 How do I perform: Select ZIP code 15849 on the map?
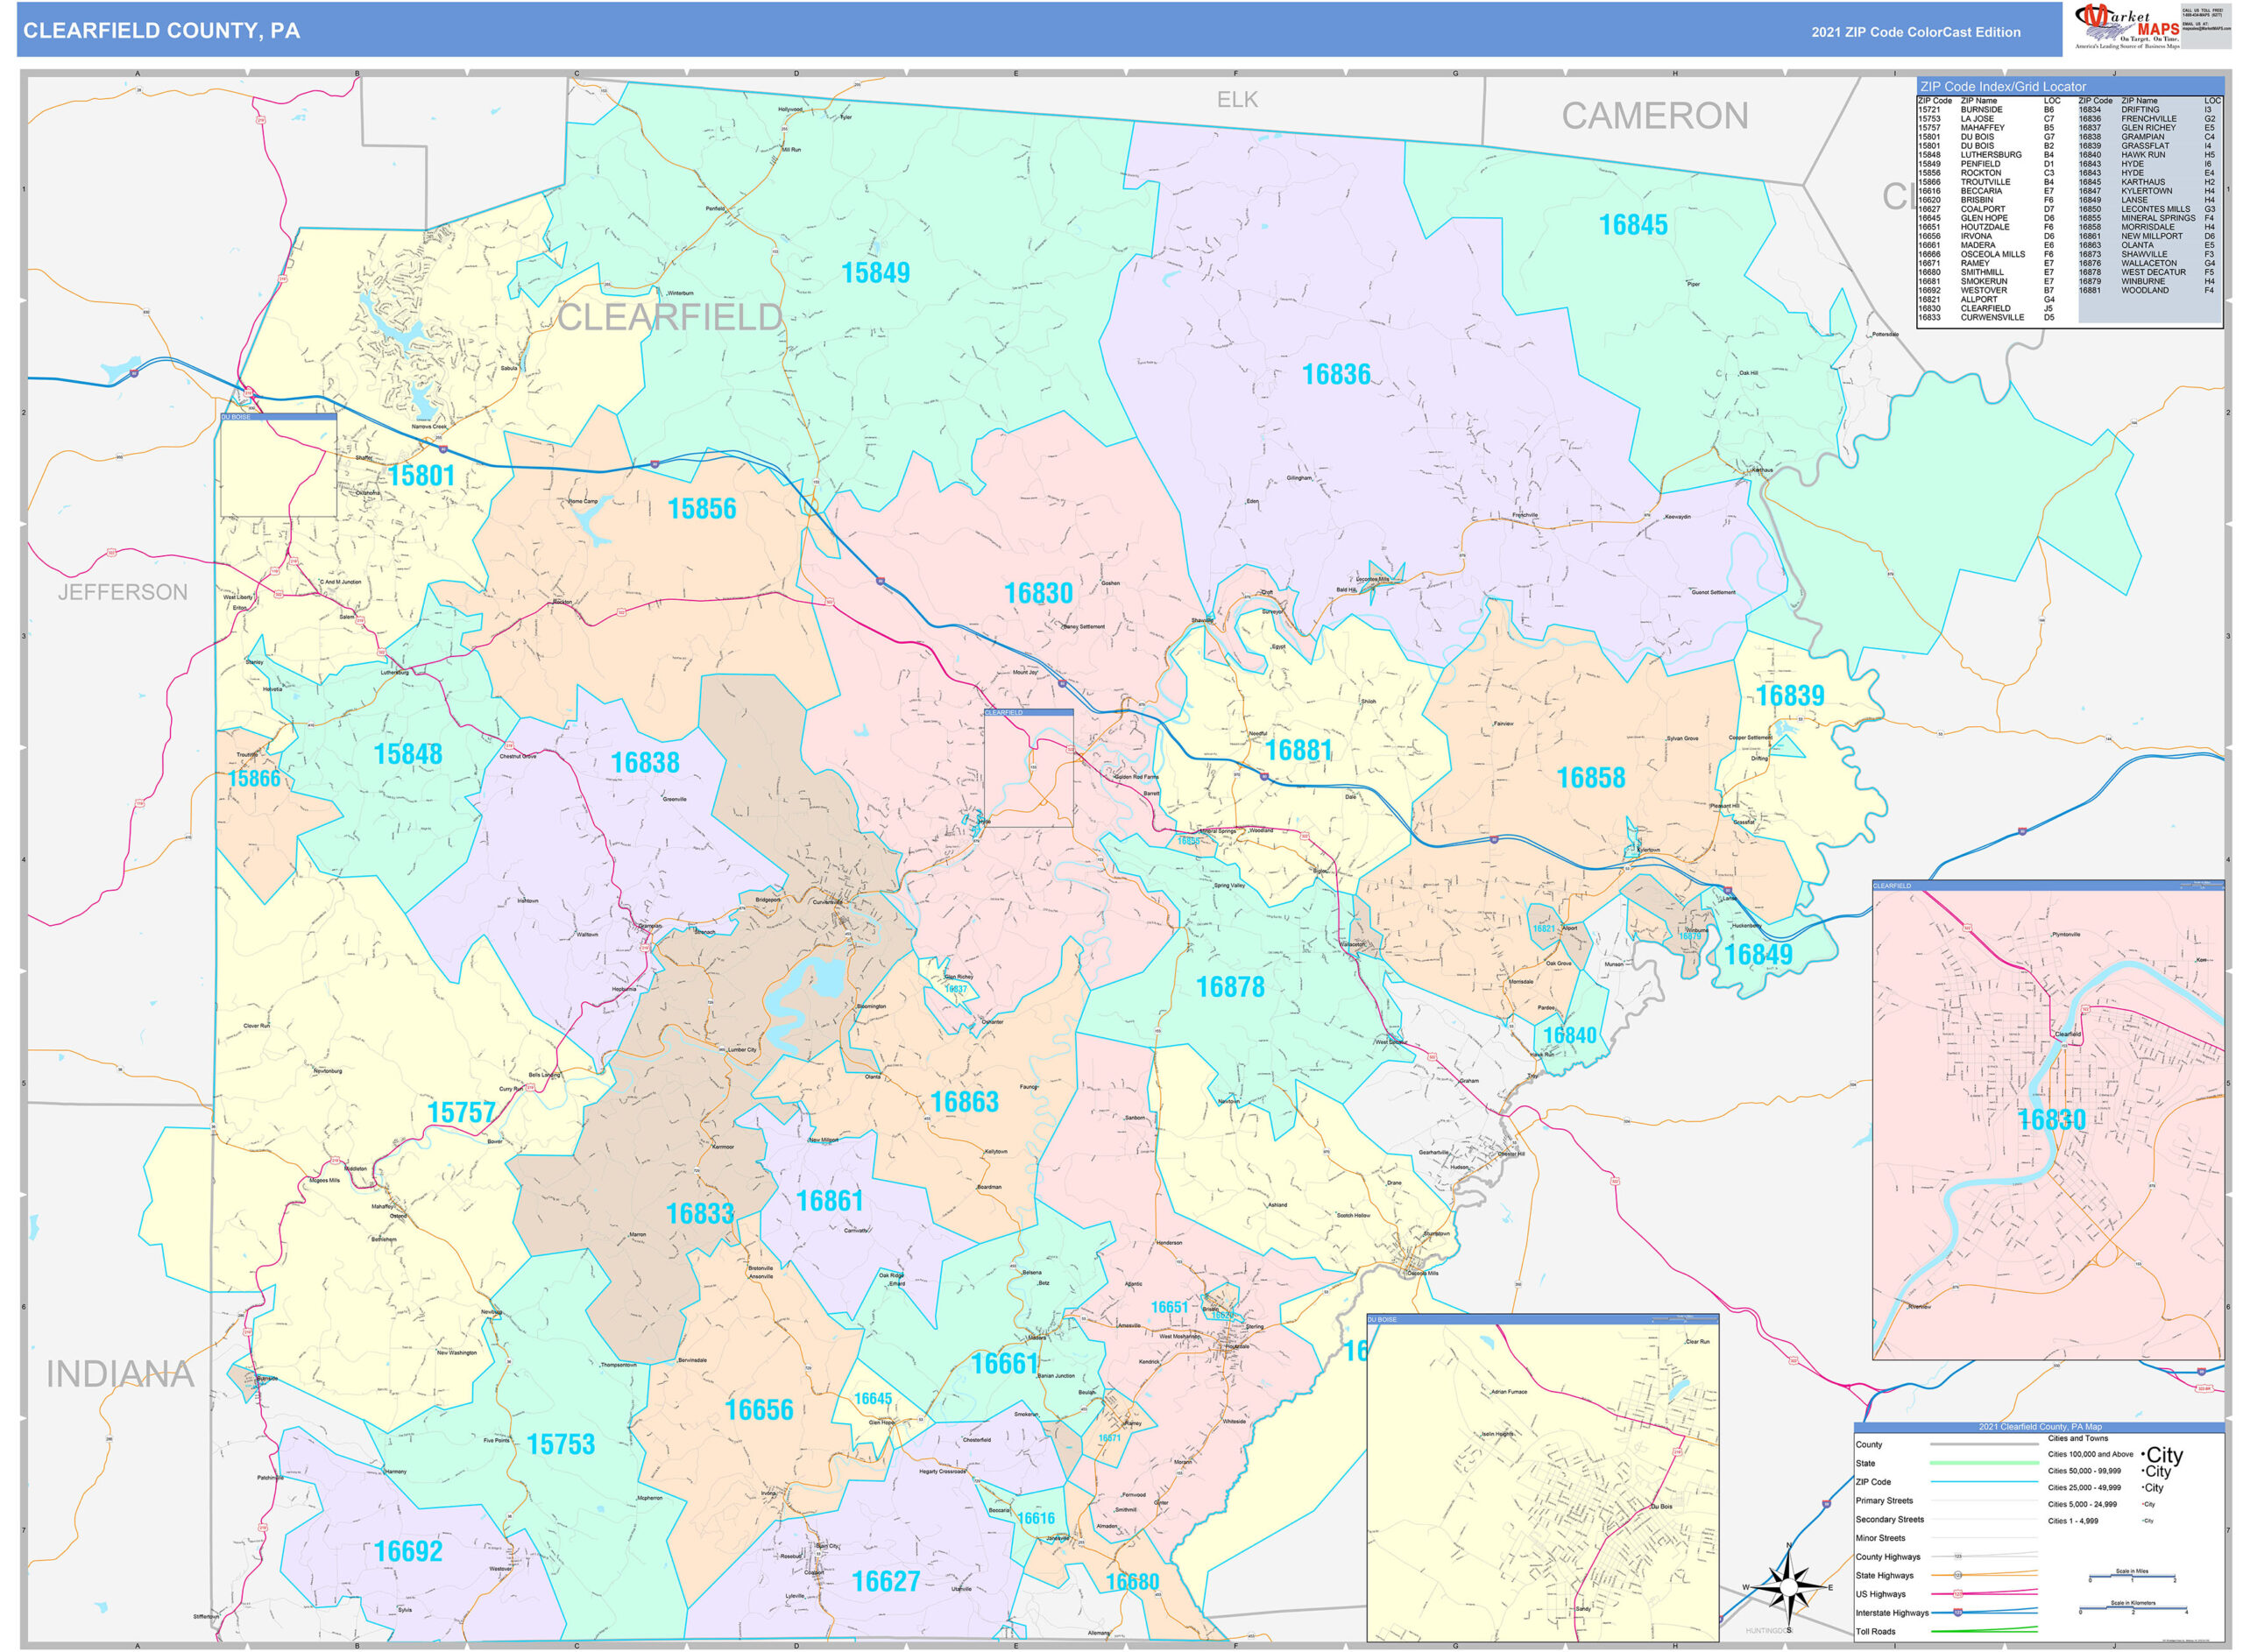point(875,273)
